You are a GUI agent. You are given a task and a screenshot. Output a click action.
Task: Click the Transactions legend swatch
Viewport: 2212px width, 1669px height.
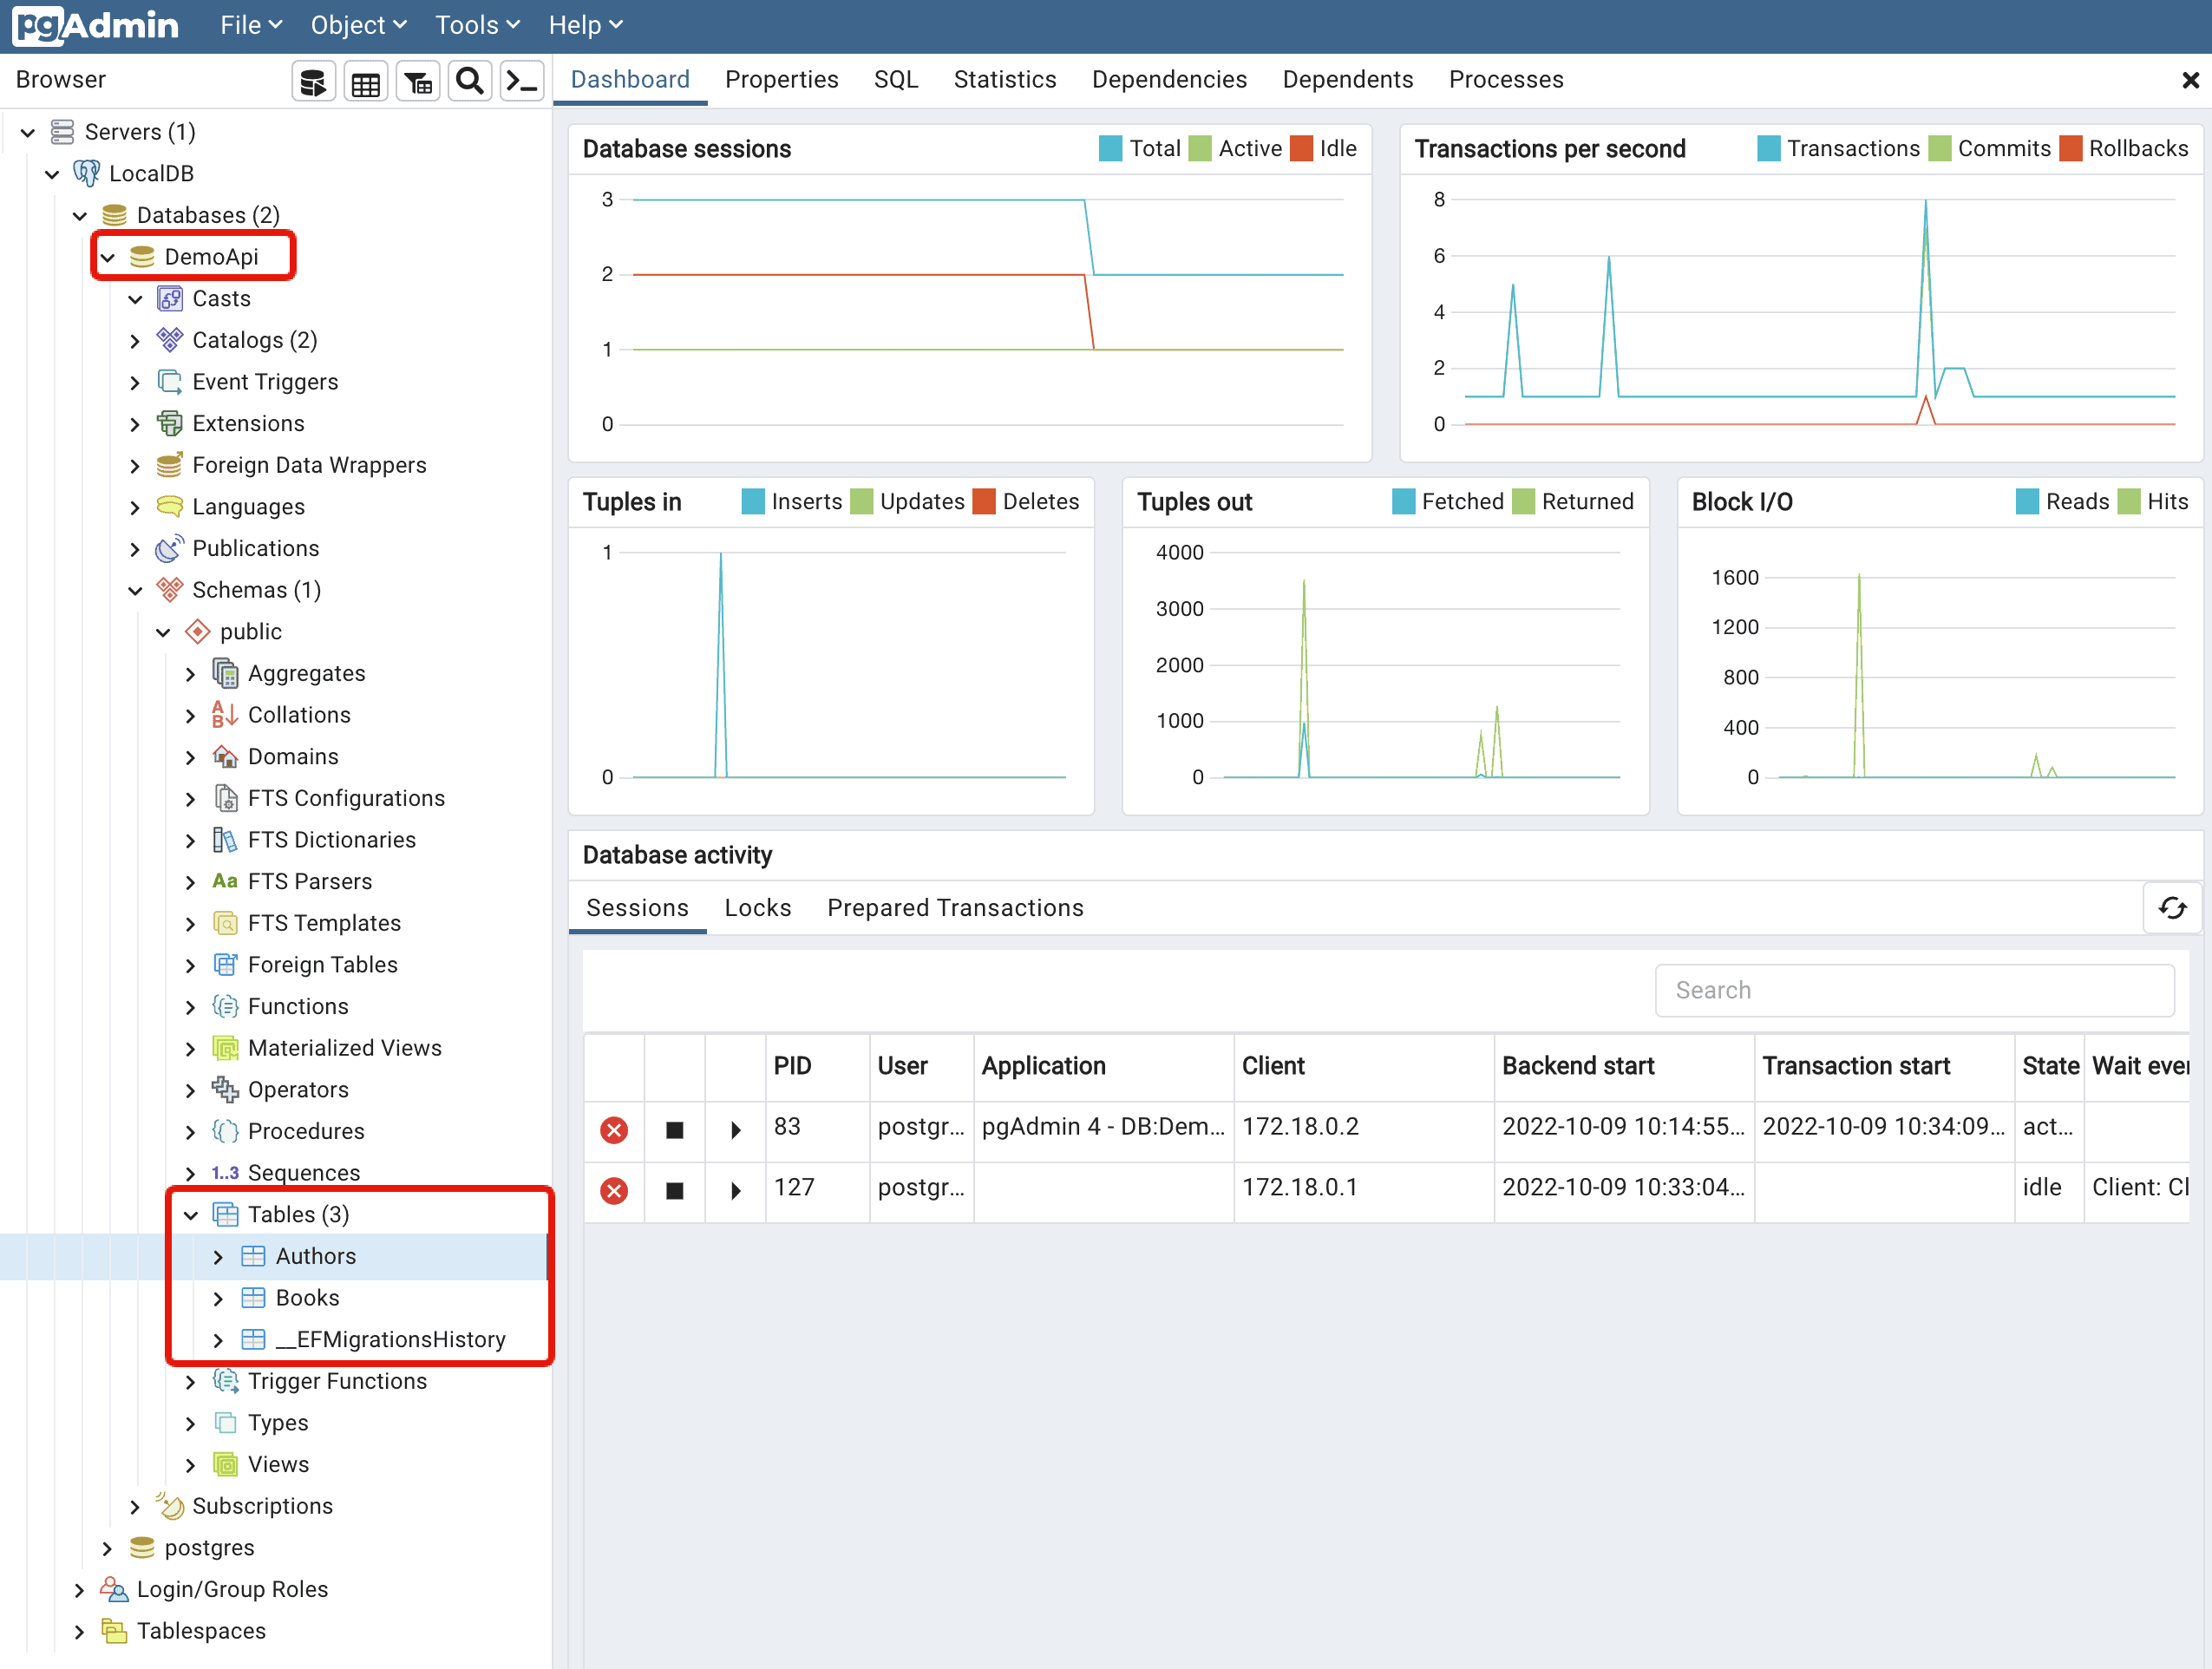(x=1768, y=148)
